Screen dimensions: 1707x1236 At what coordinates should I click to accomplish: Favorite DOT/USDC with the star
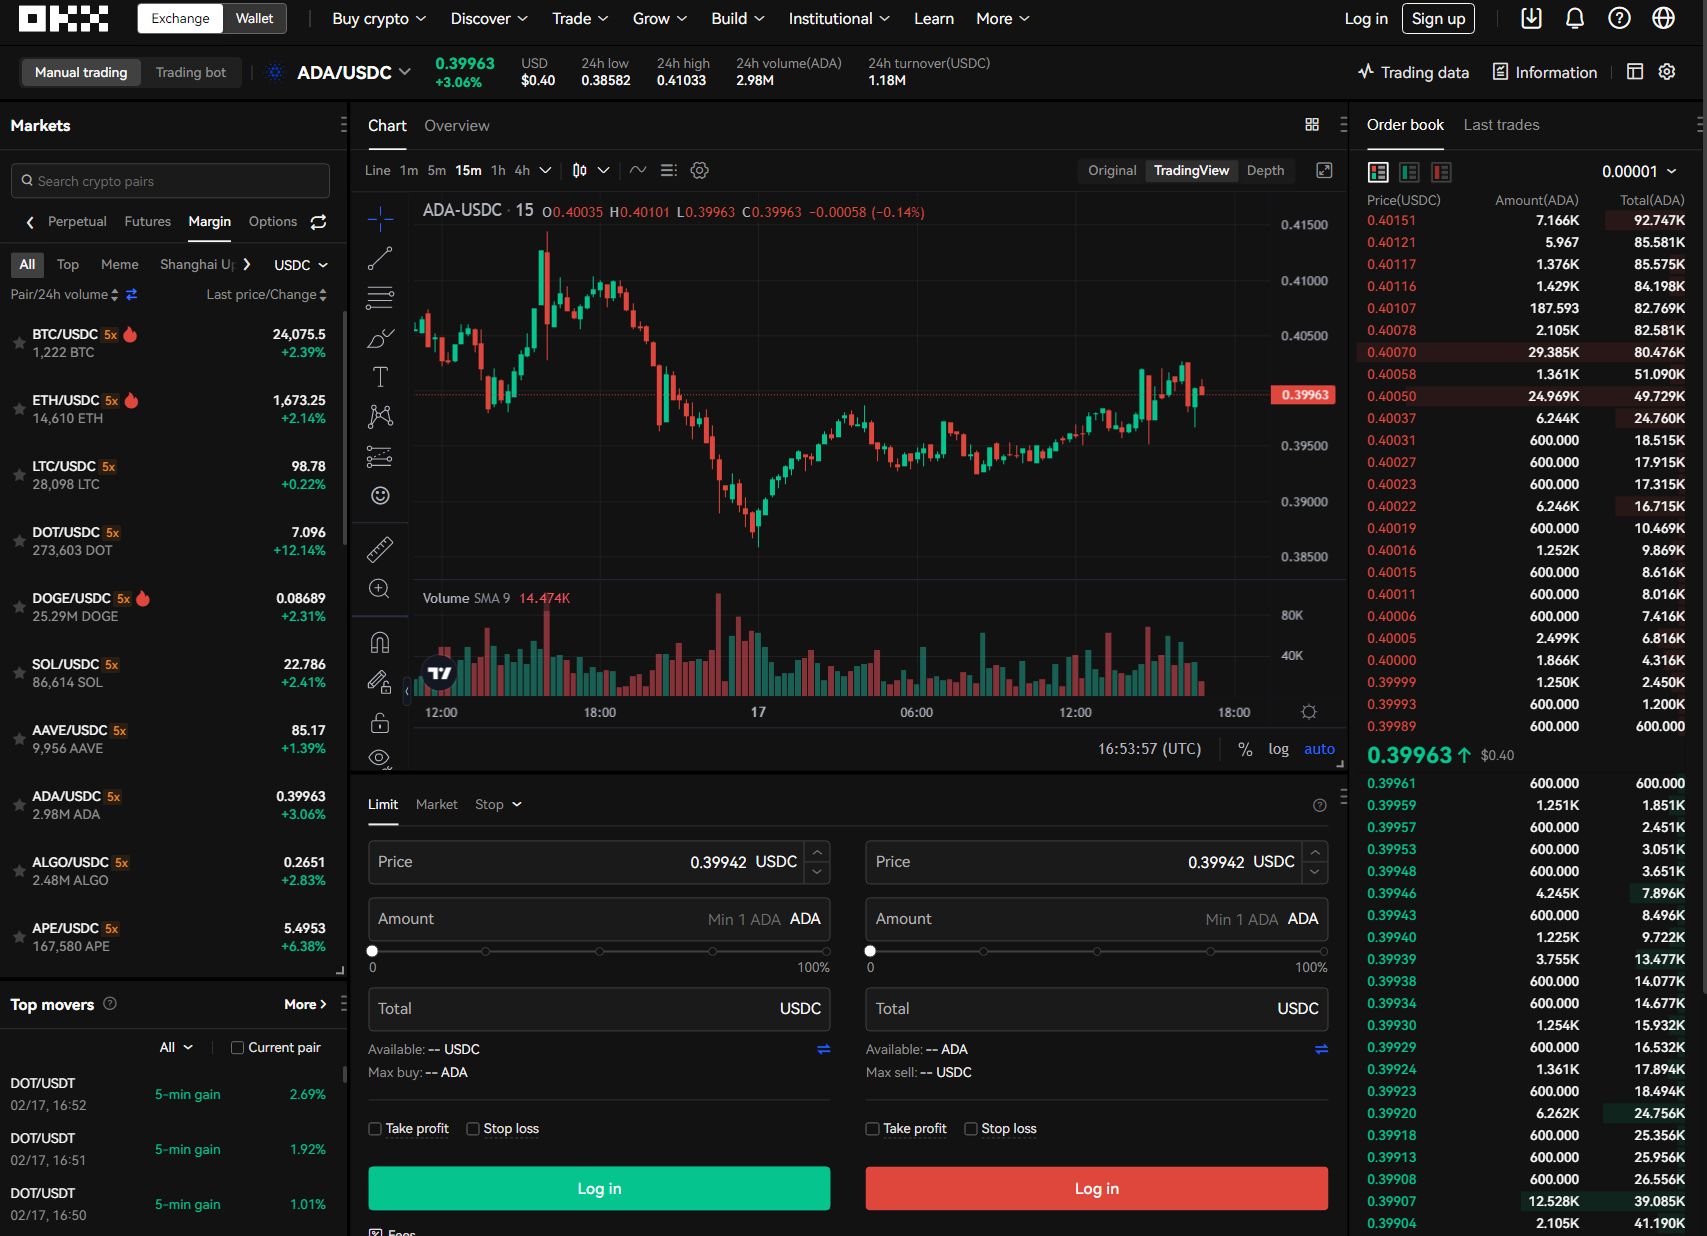coord(19,541)
